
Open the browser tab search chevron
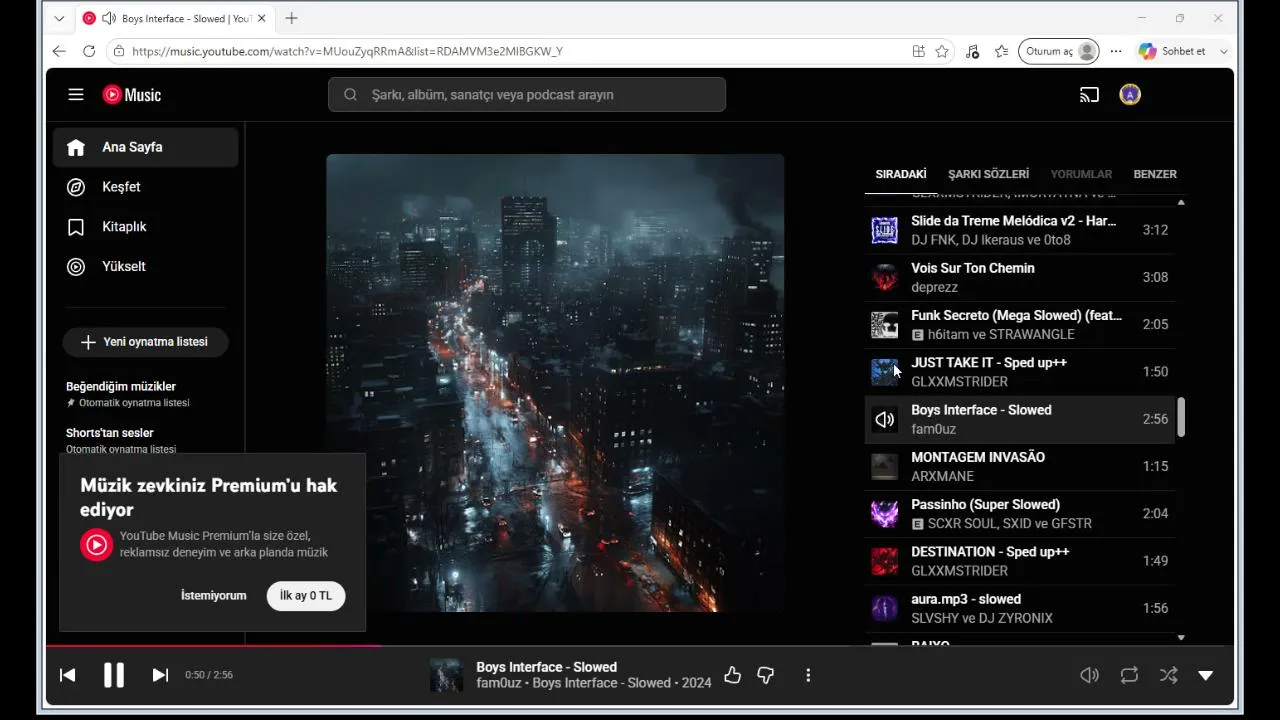click(59, 18)
